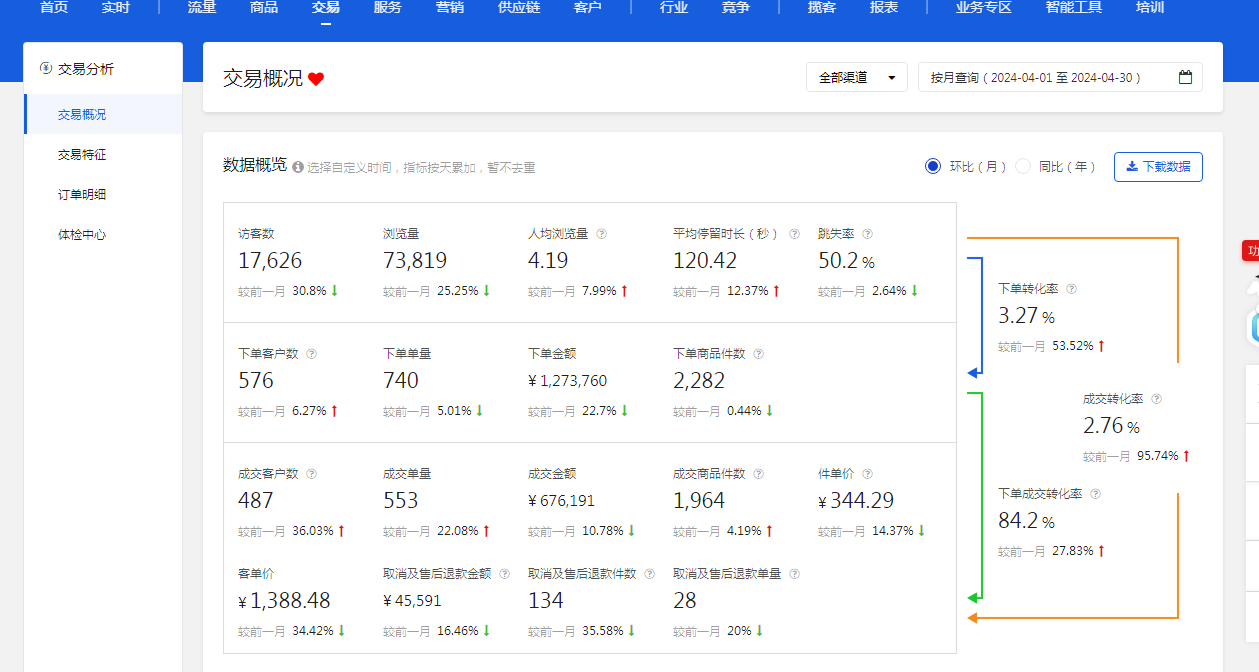Click help icon next to 下单客户数
The height and width of the screenshot is (672, 1259).
coord(311,354)
